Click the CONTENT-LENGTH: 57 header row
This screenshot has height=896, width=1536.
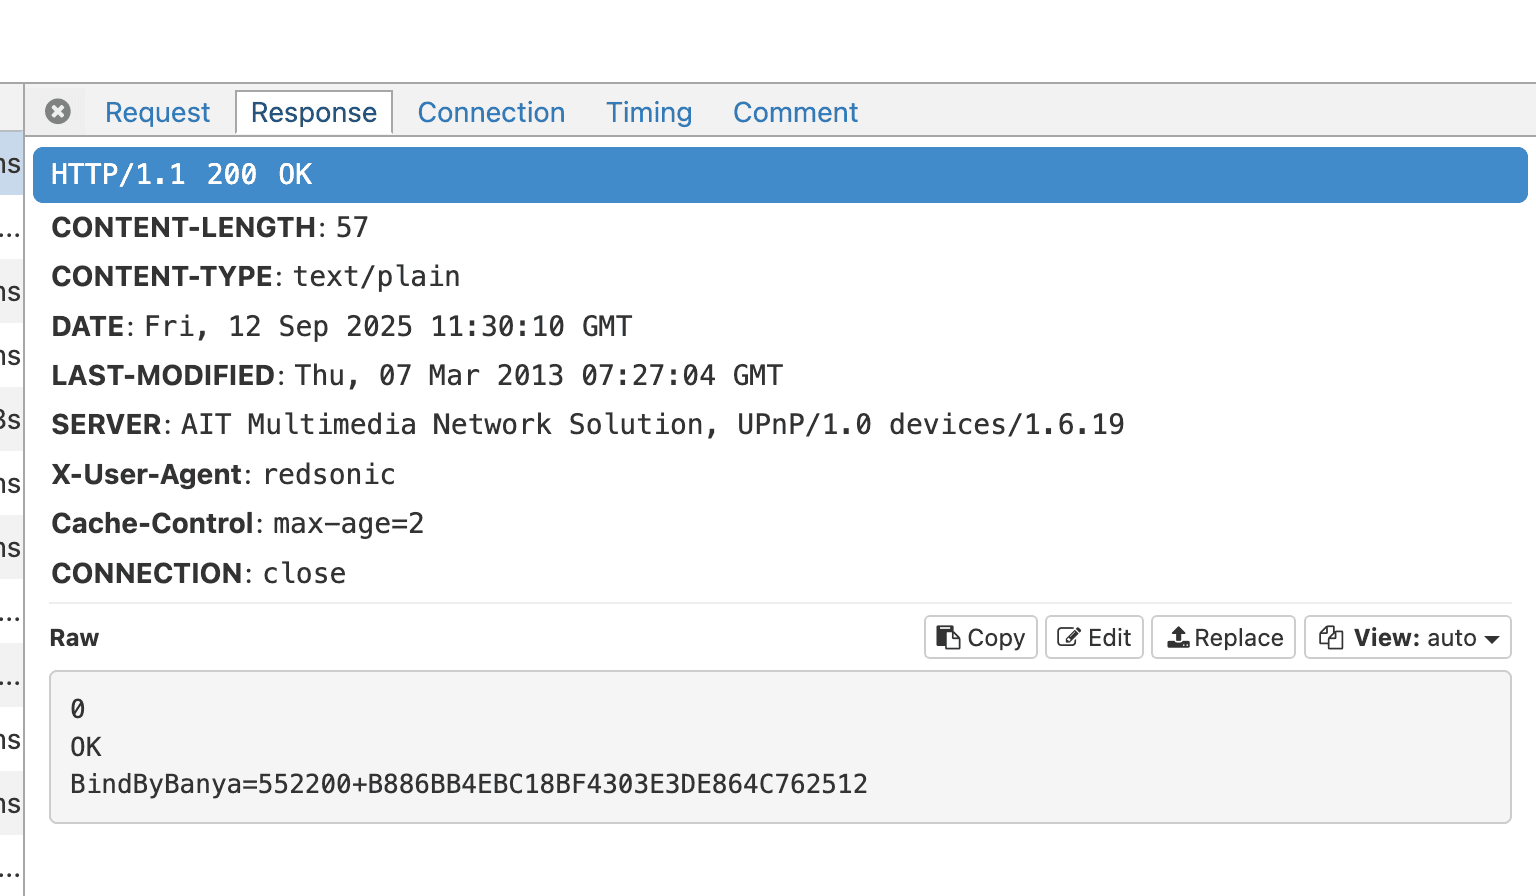(x=210, y=227)
